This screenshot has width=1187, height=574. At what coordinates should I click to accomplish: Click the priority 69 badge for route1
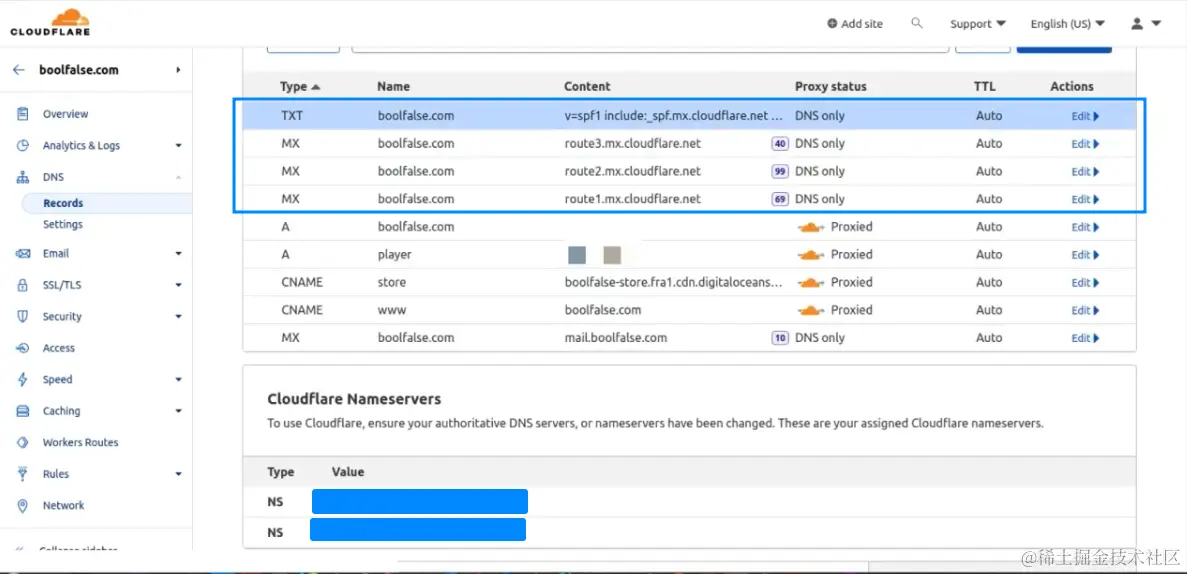coord(779,199)
